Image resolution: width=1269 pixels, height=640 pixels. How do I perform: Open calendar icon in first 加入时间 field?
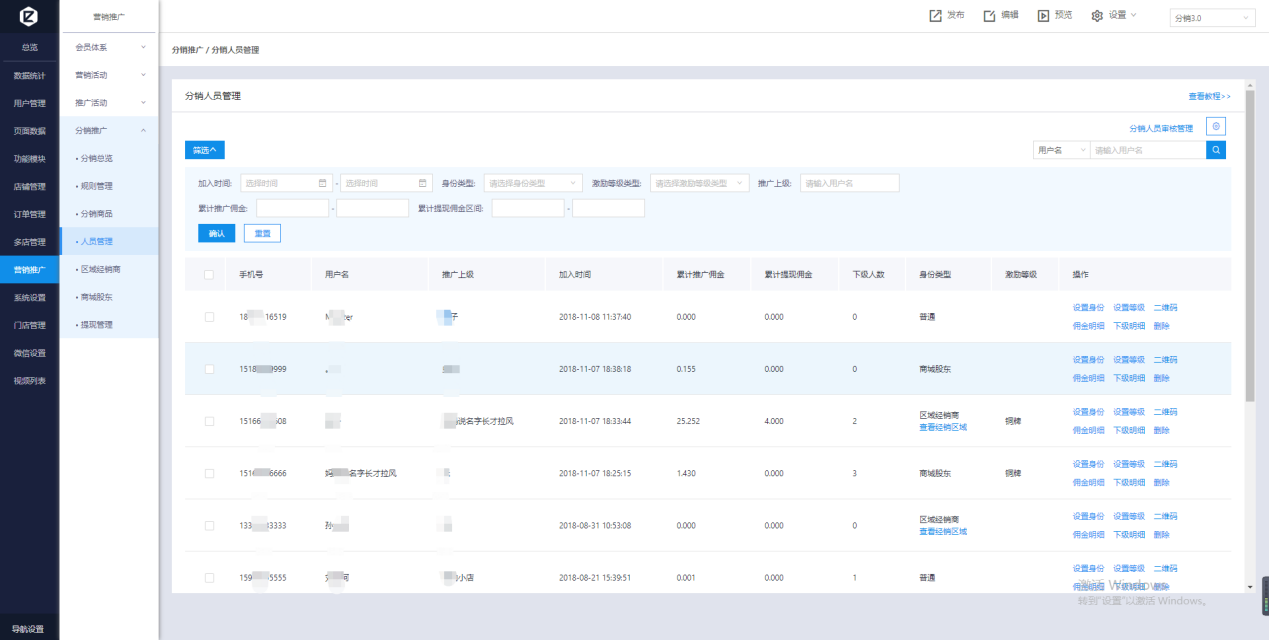pos(322,183)
